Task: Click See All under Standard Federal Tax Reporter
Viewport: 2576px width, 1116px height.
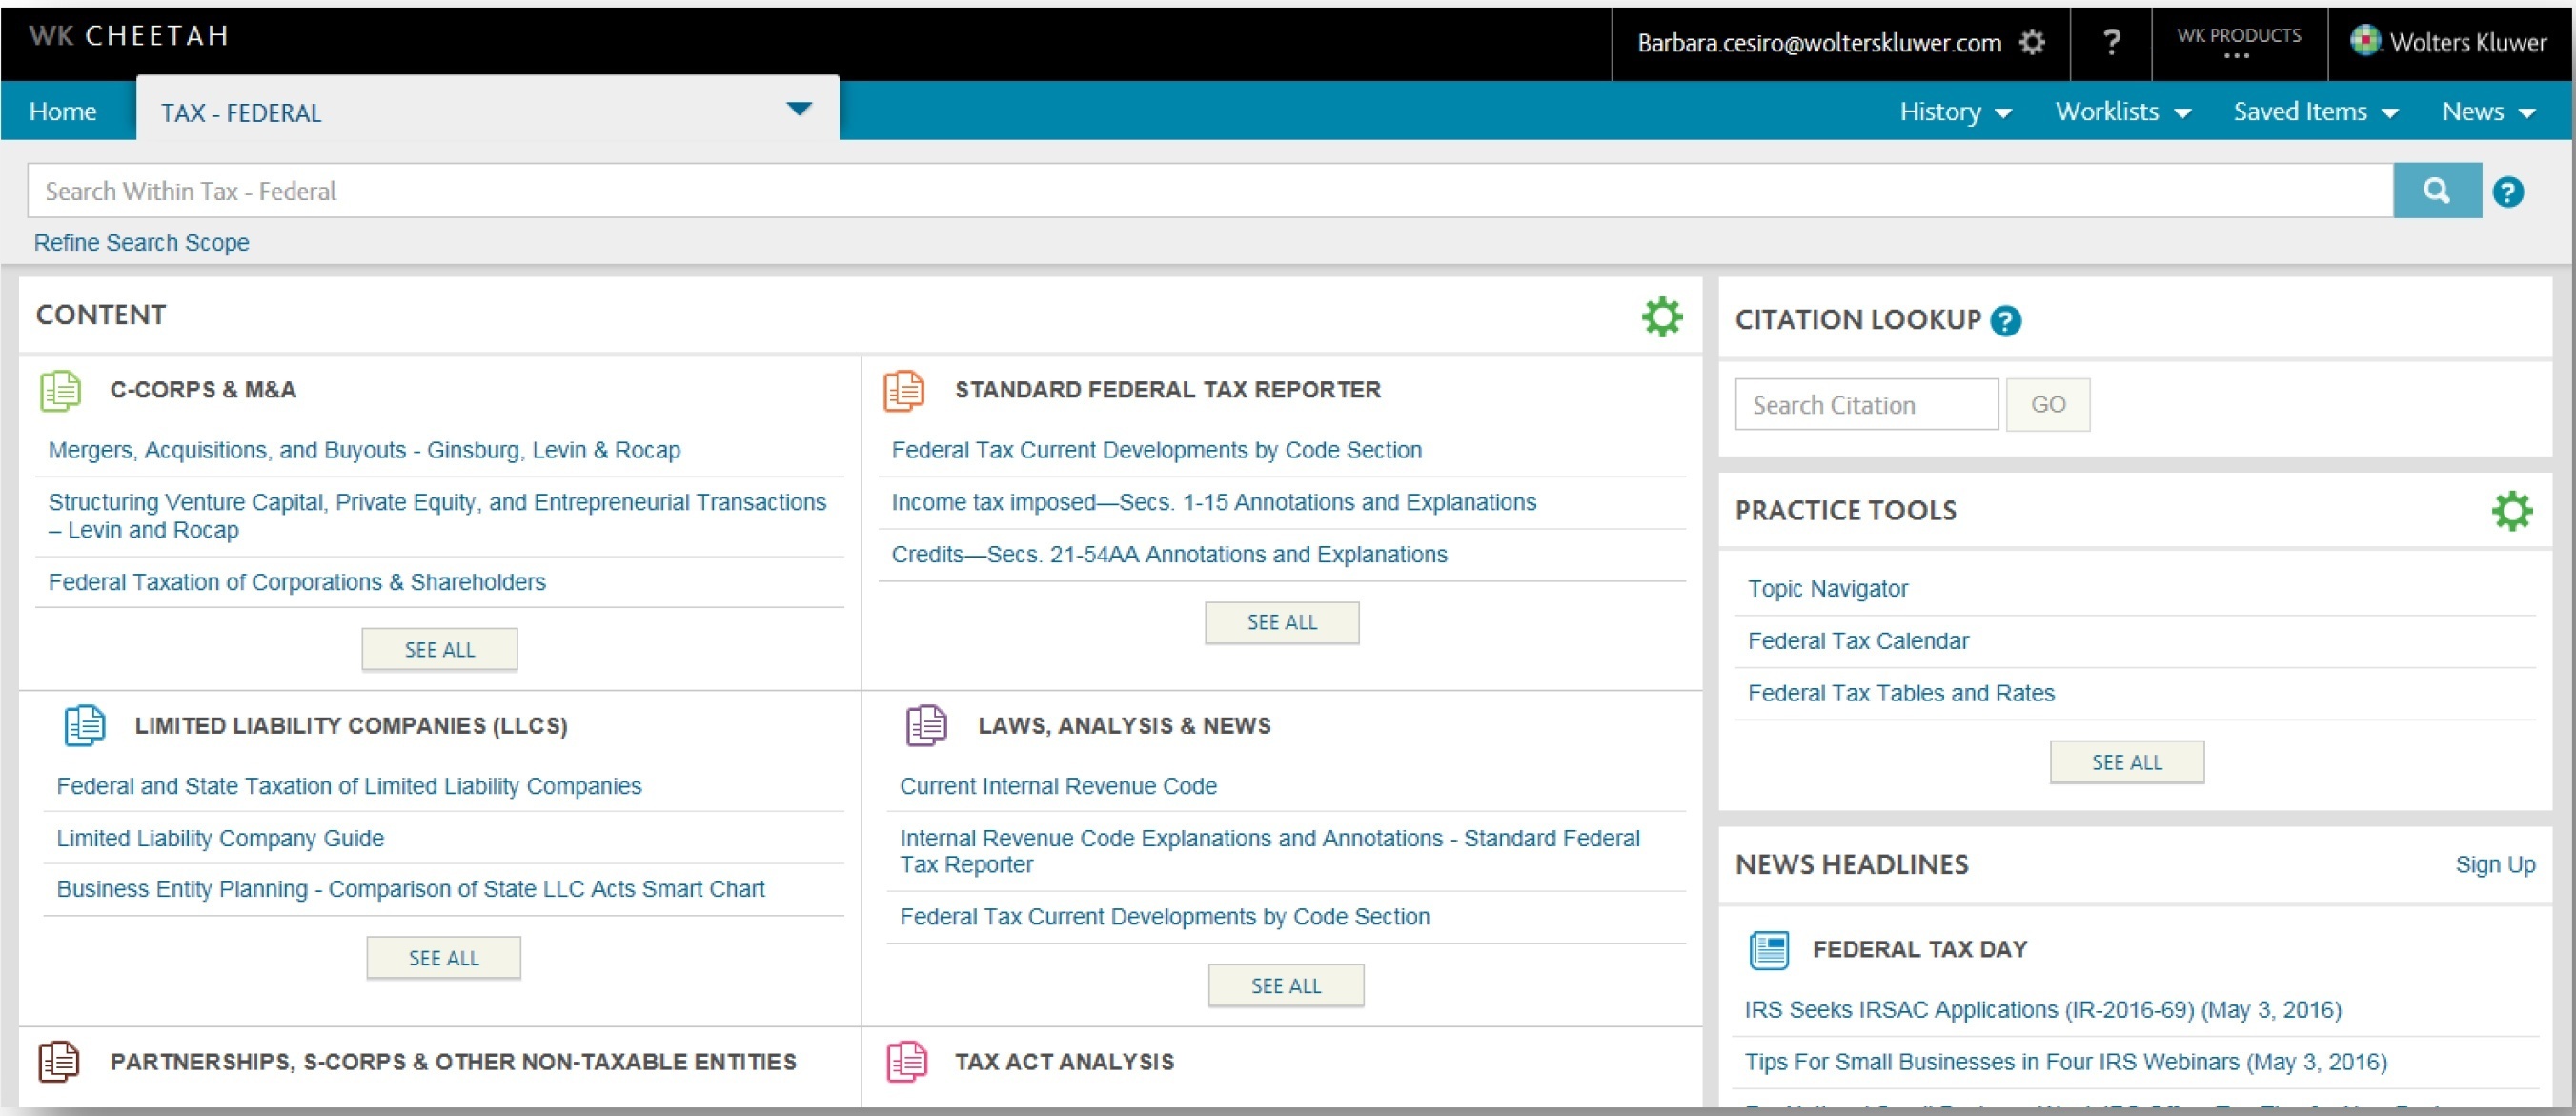Action: coord(1282,622)
